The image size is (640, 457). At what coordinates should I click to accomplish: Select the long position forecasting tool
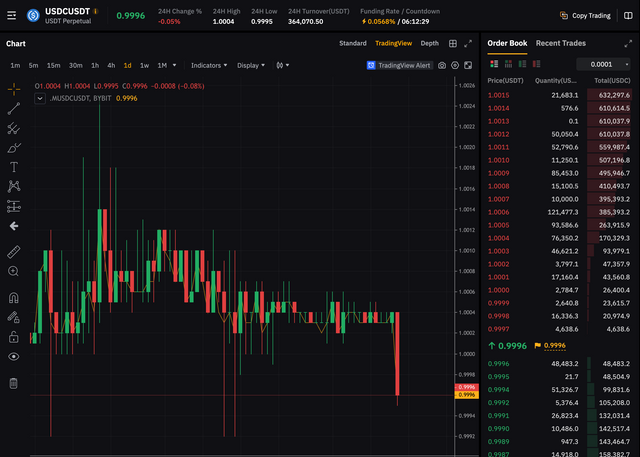[x=13, y=206]
